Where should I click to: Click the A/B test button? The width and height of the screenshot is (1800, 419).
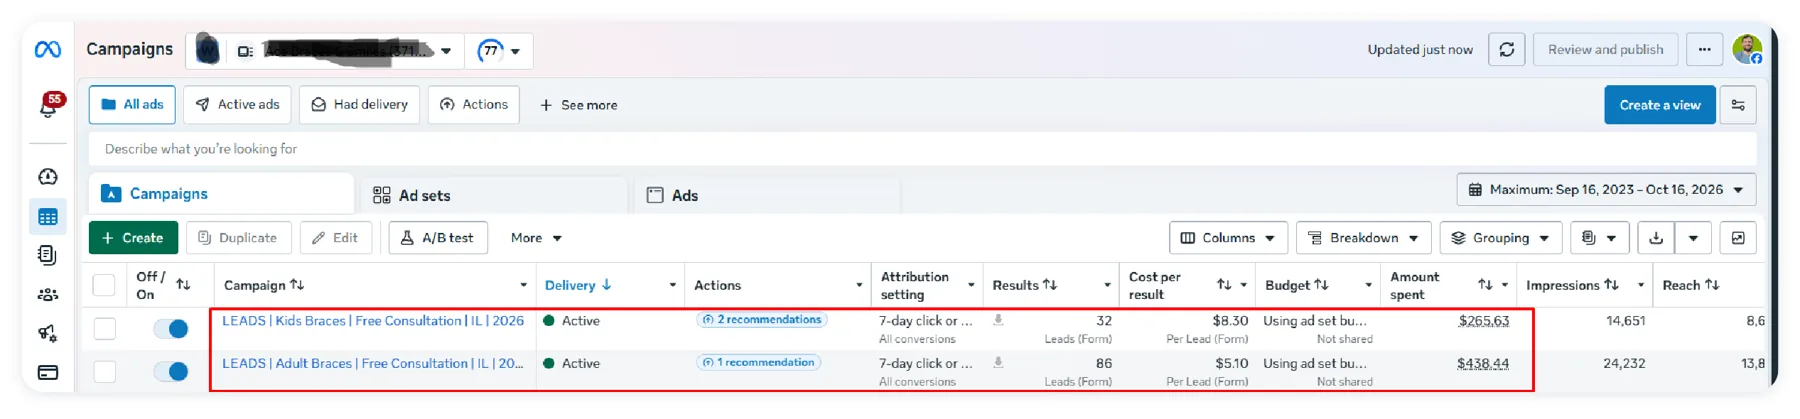pos(438,238)
